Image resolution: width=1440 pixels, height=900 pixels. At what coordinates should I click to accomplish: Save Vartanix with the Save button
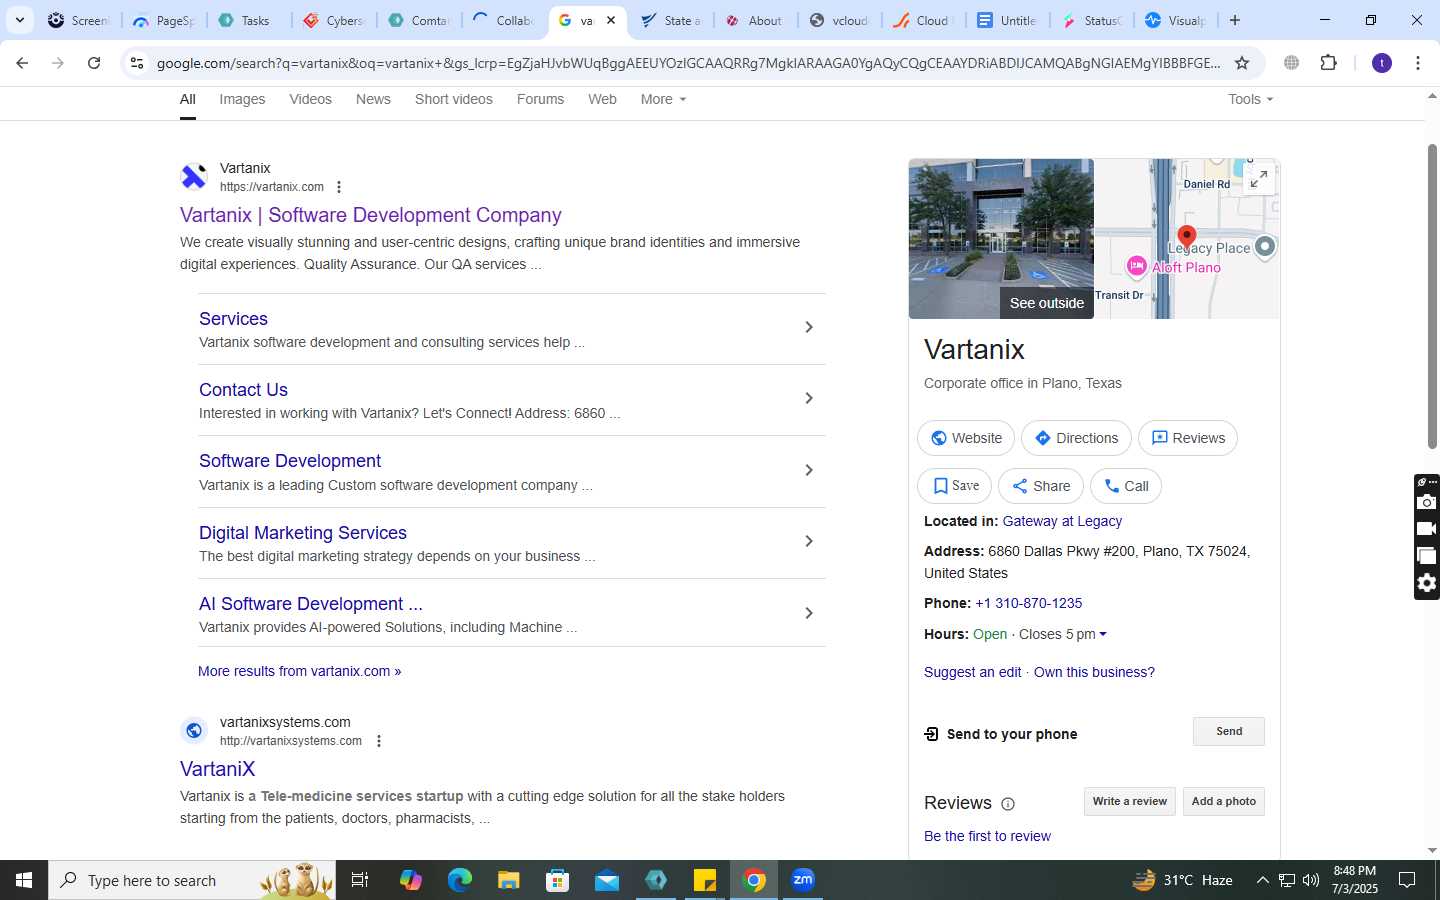[955, 486]
